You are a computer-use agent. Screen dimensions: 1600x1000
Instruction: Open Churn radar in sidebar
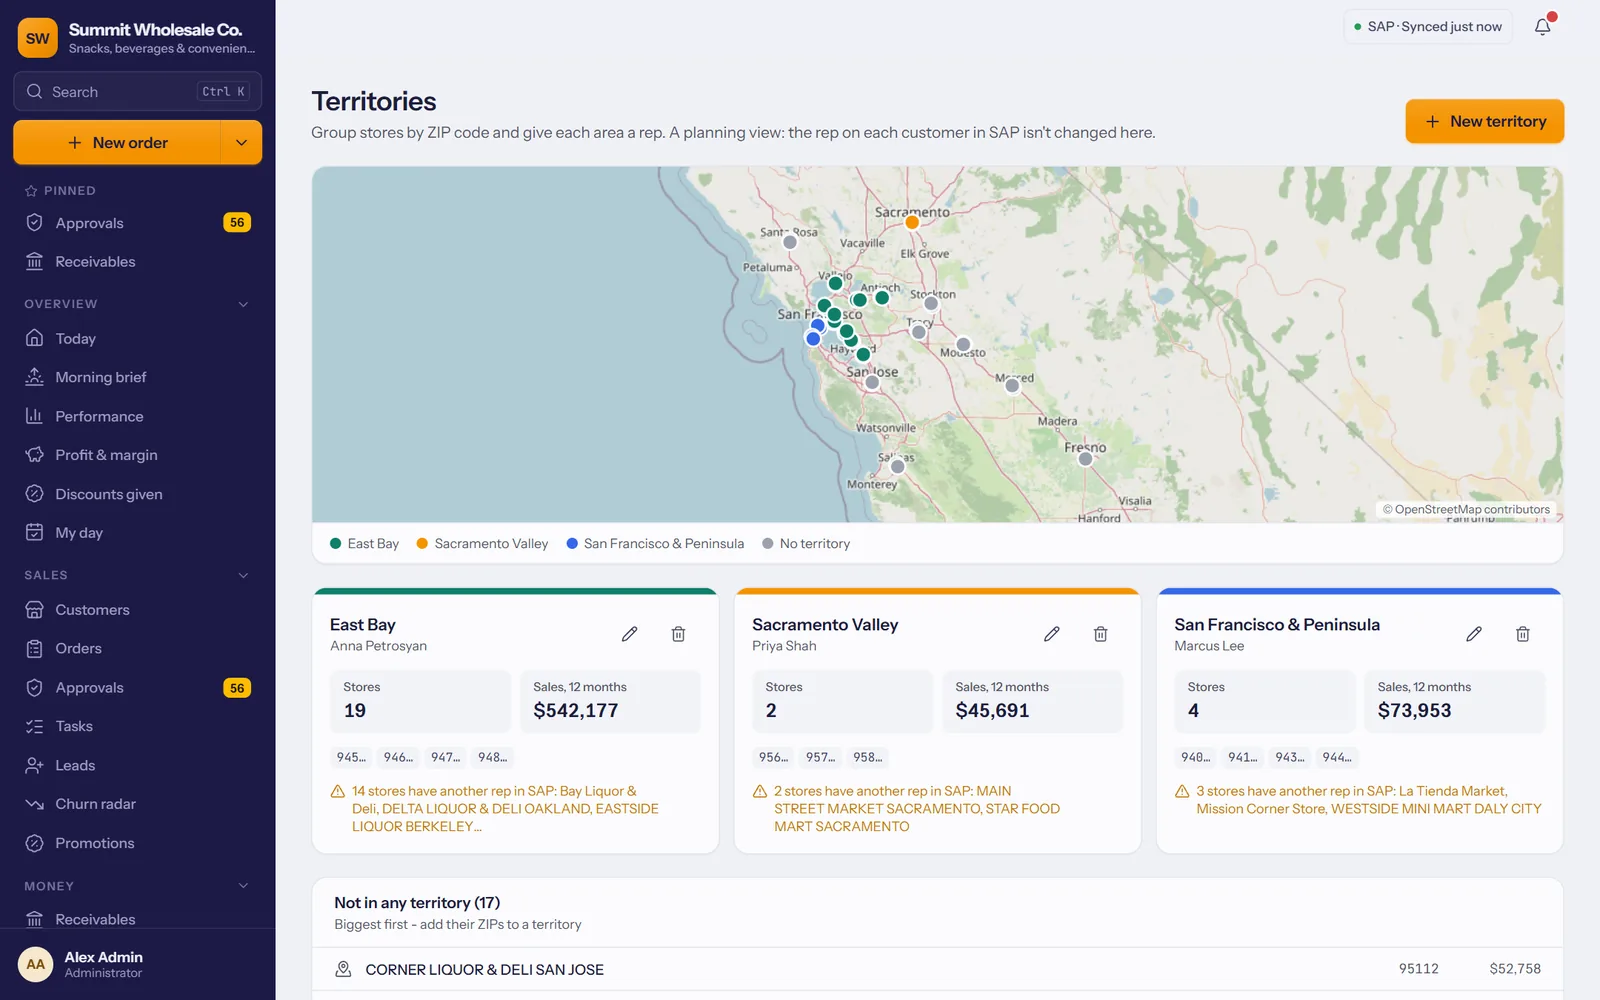[x=138, y=804]
